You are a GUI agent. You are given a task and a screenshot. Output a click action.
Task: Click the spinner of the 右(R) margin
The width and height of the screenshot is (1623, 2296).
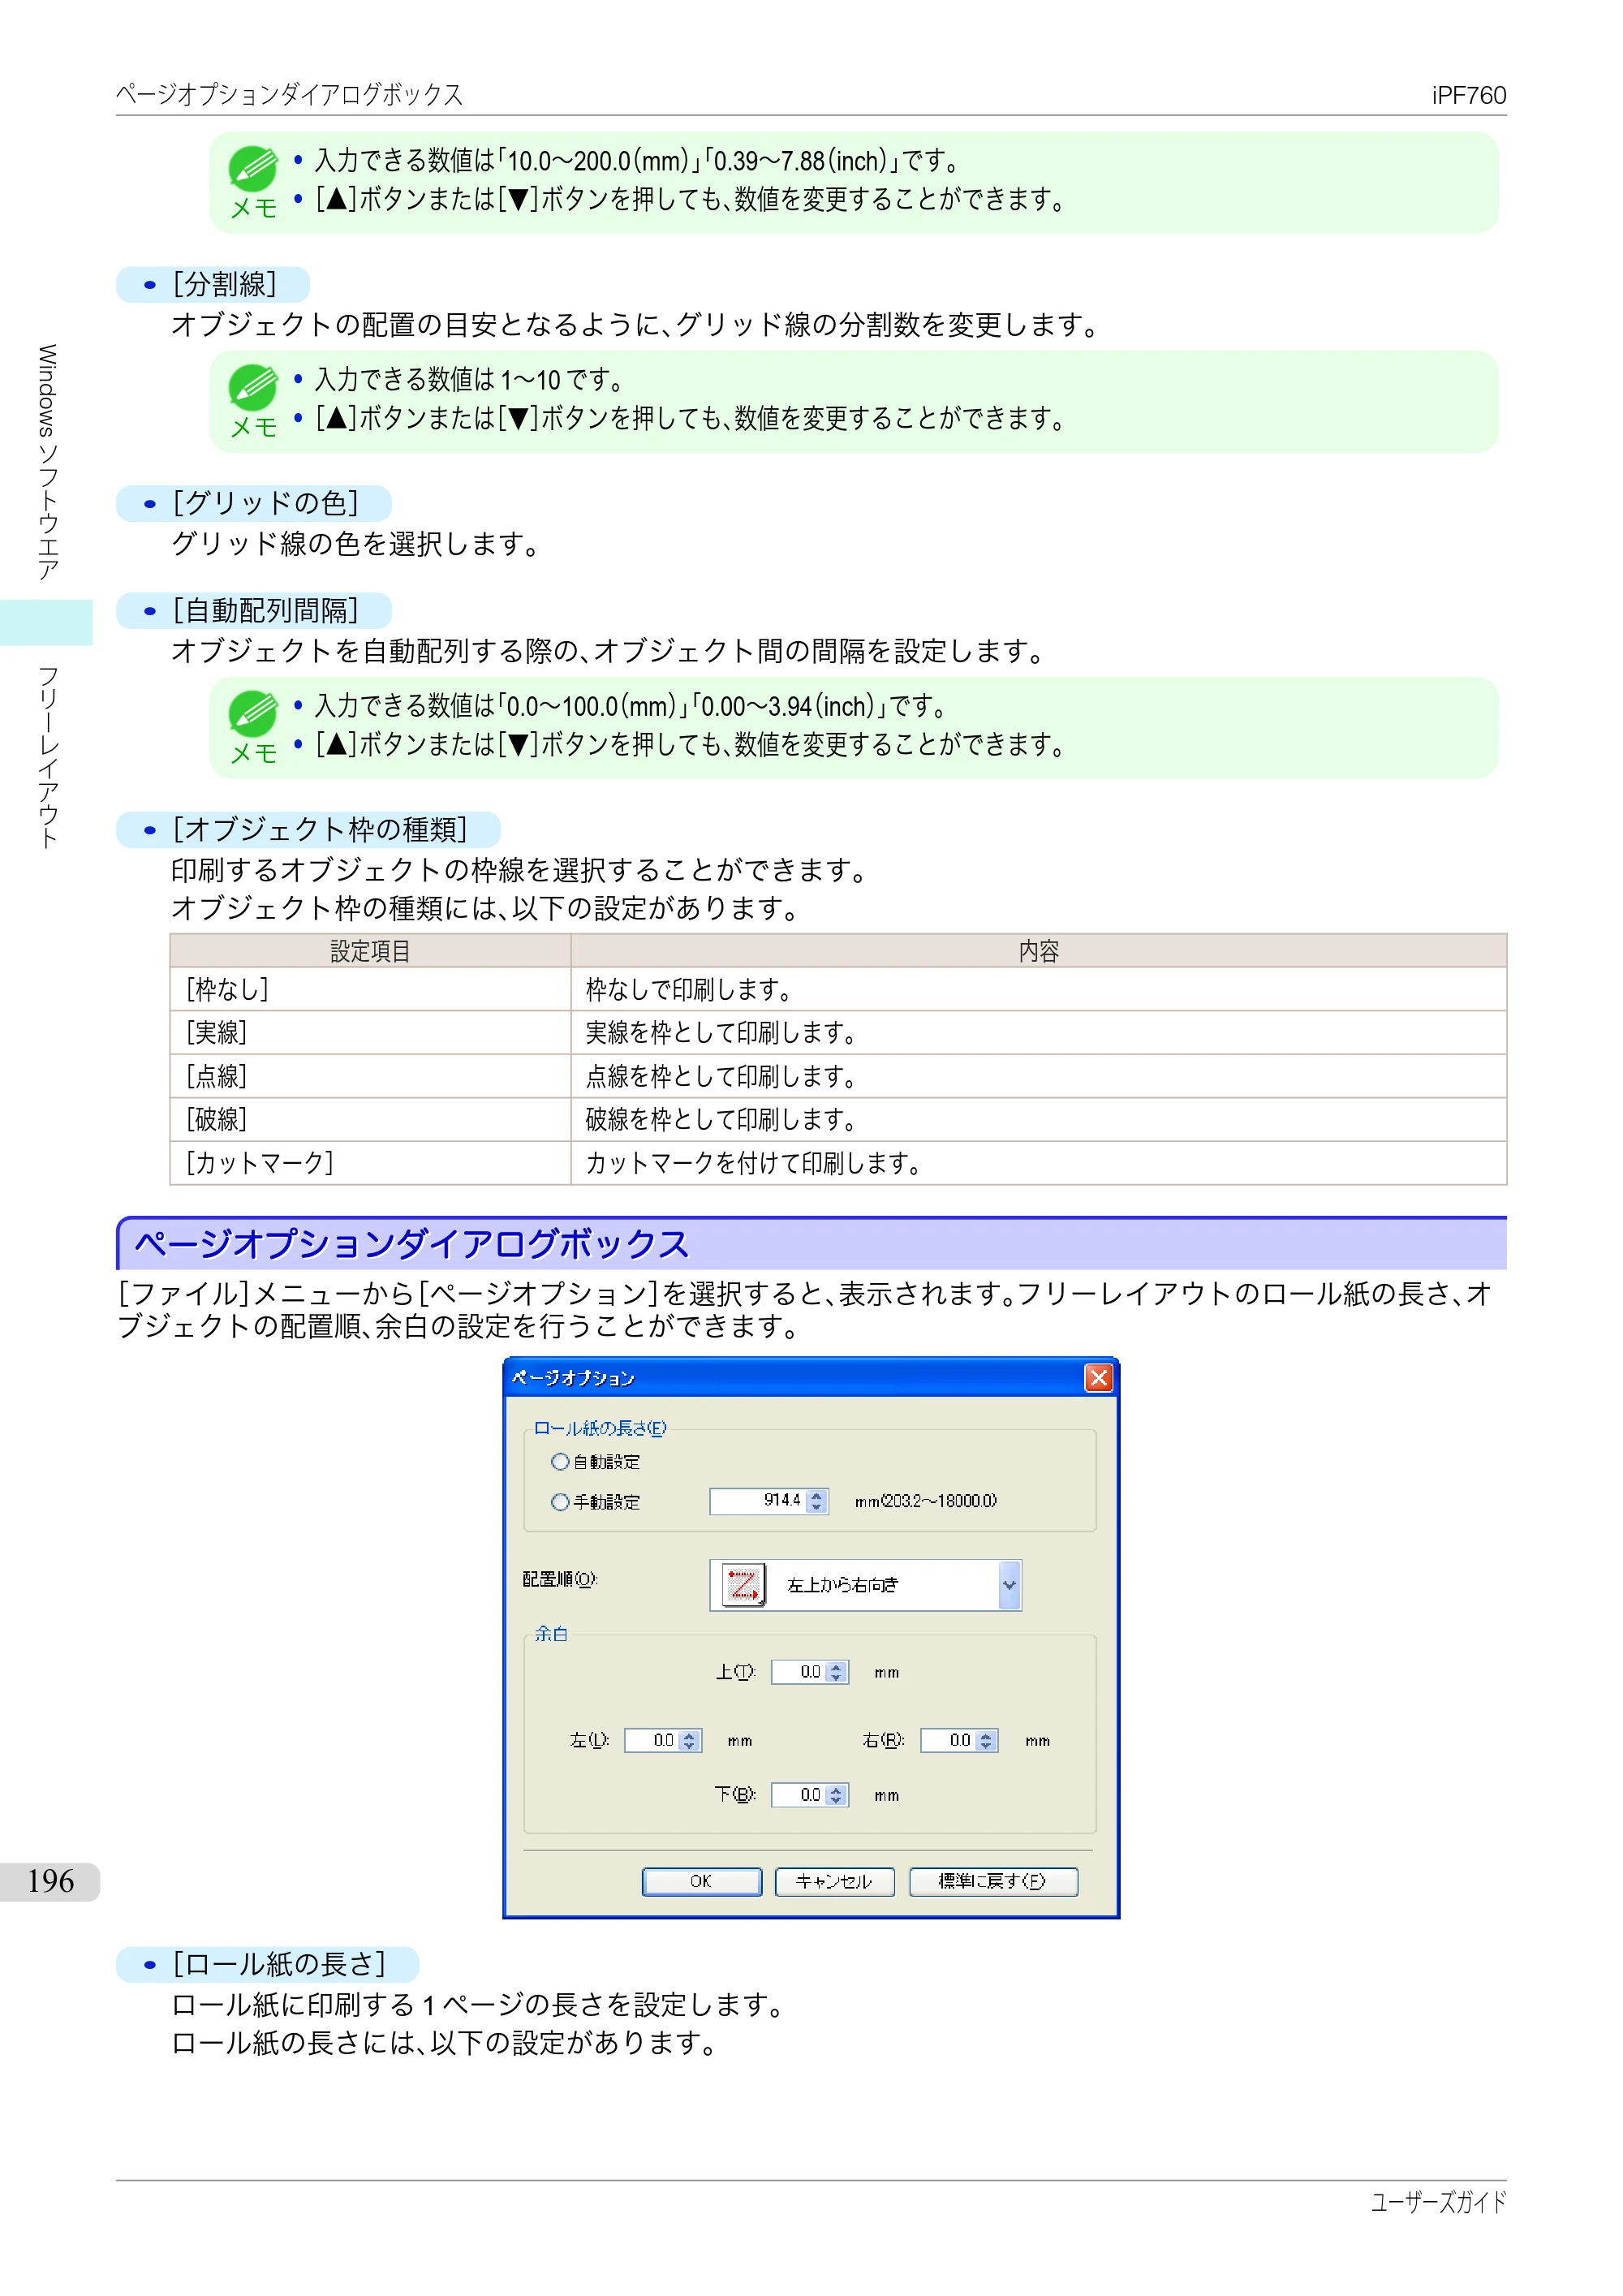(986, 1740)
